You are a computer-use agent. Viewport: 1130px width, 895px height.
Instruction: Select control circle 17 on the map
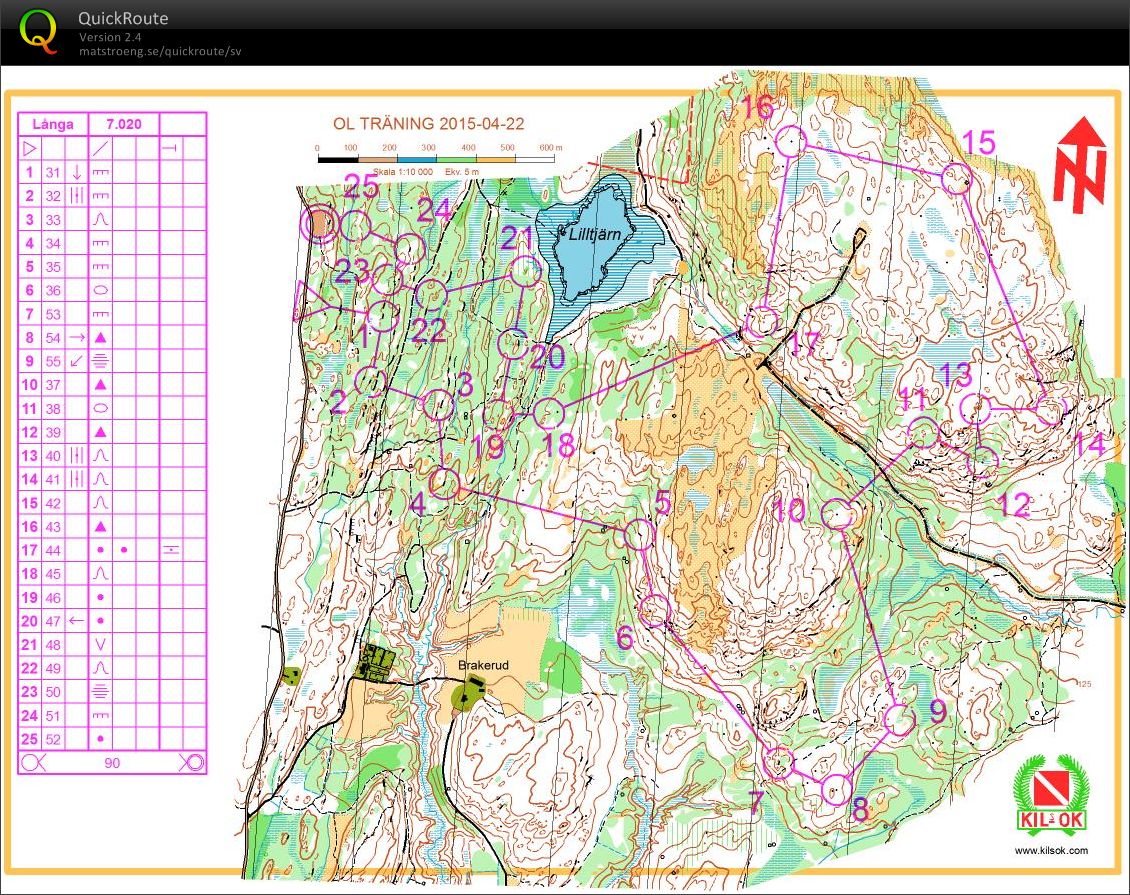[x=761, y=322]
